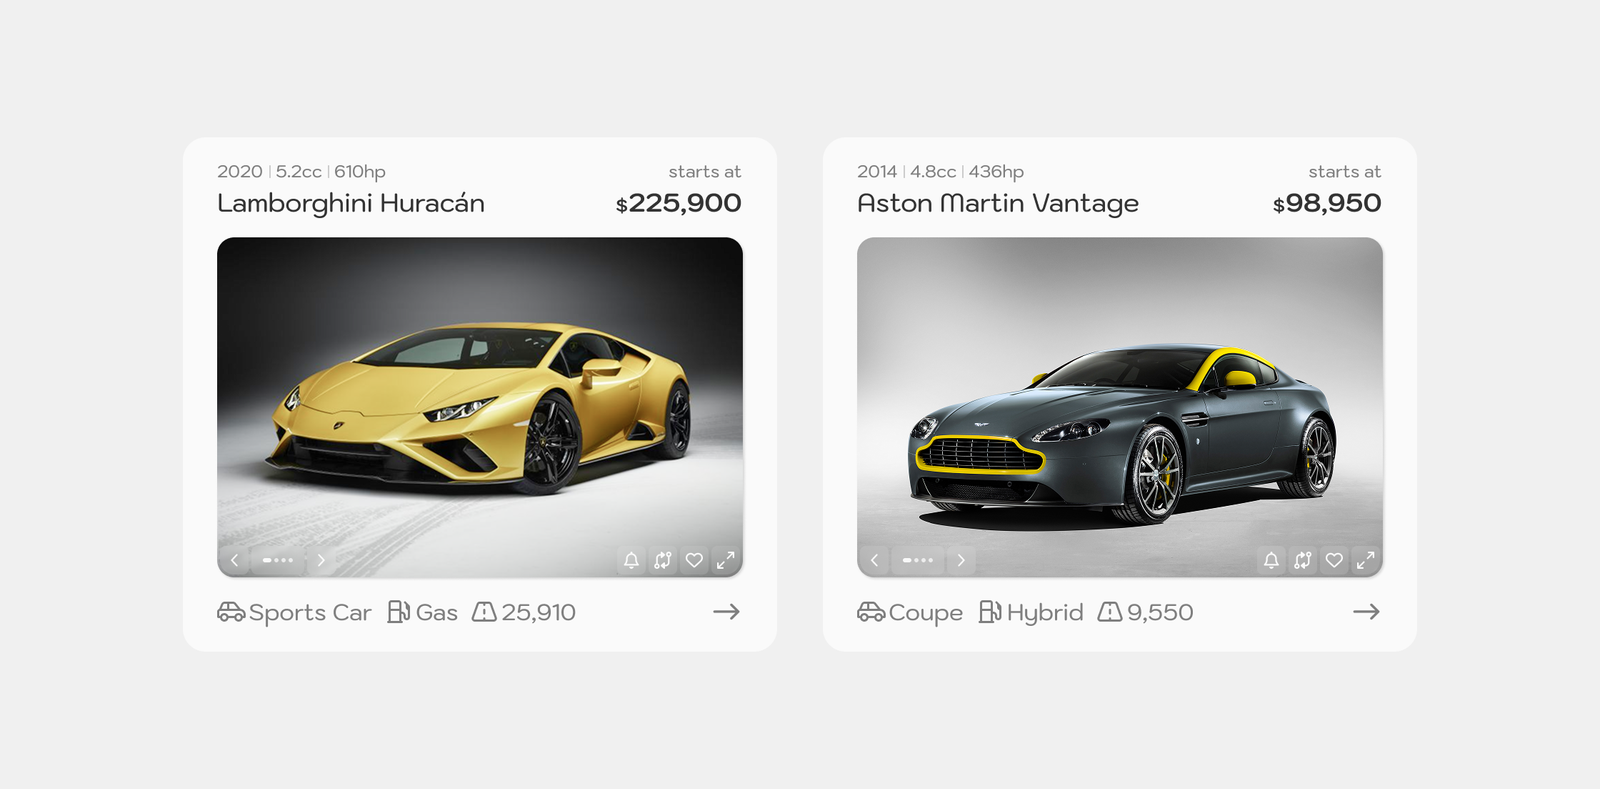1600x789 pixels.
Task: Expand the Aston Martin image to fullscreen
Action: 1366,560
